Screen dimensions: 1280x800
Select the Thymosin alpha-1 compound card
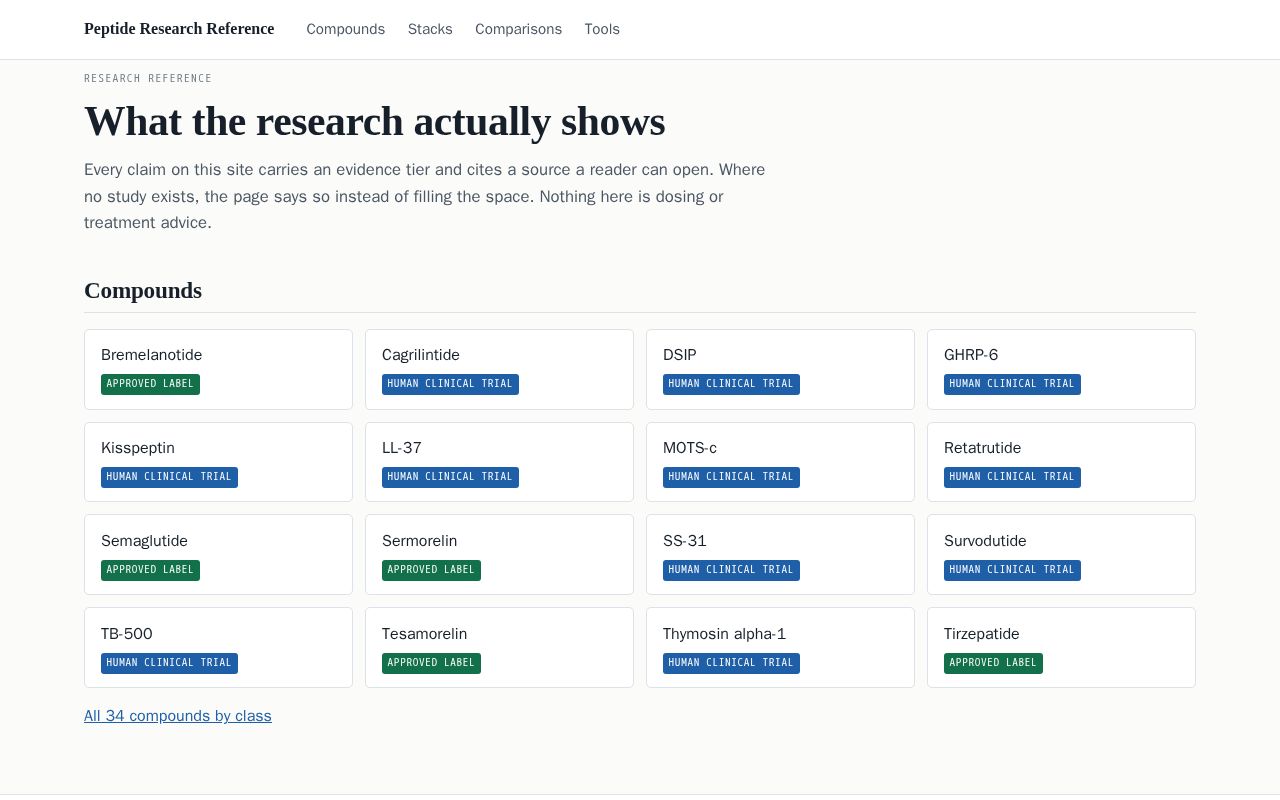pyautogui.click(x=780, y=648)
